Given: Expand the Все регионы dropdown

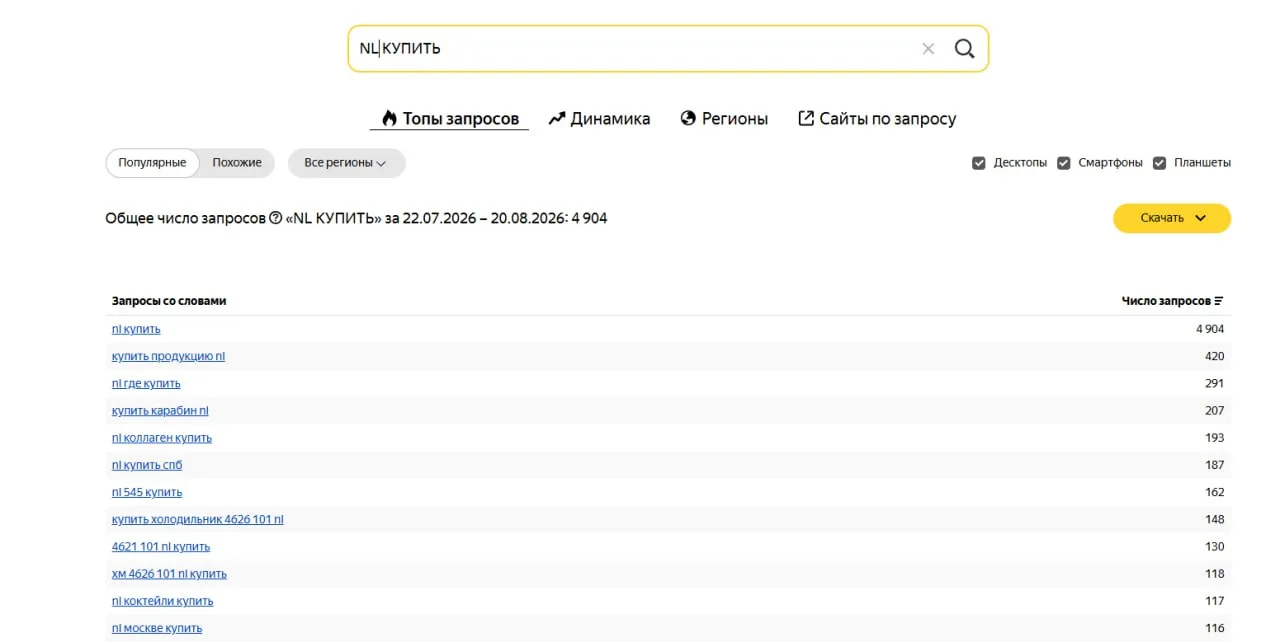Looking at the screenshot, I should pyautogui.click(x=346, y=163).
